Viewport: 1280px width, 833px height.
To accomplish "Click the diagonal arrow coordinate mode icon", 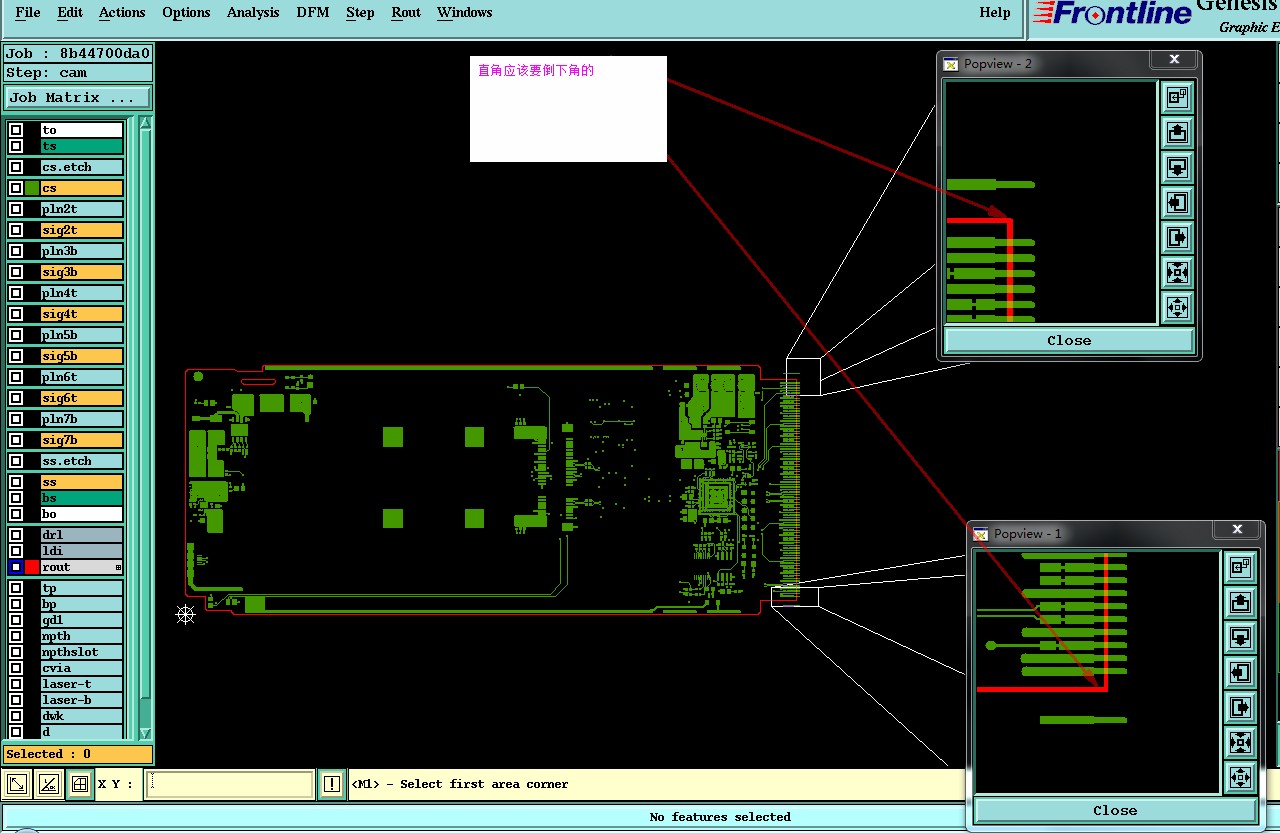I will tap(17, 785).
